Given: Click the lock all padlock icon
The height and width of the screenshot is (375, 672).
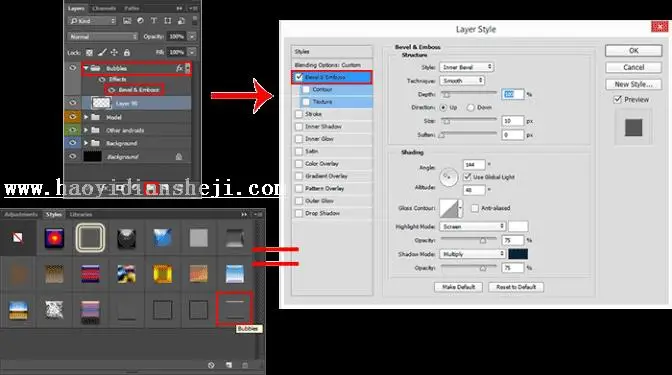Looking at the screenshot, I should pyautogui.click(x=126, y=53).
